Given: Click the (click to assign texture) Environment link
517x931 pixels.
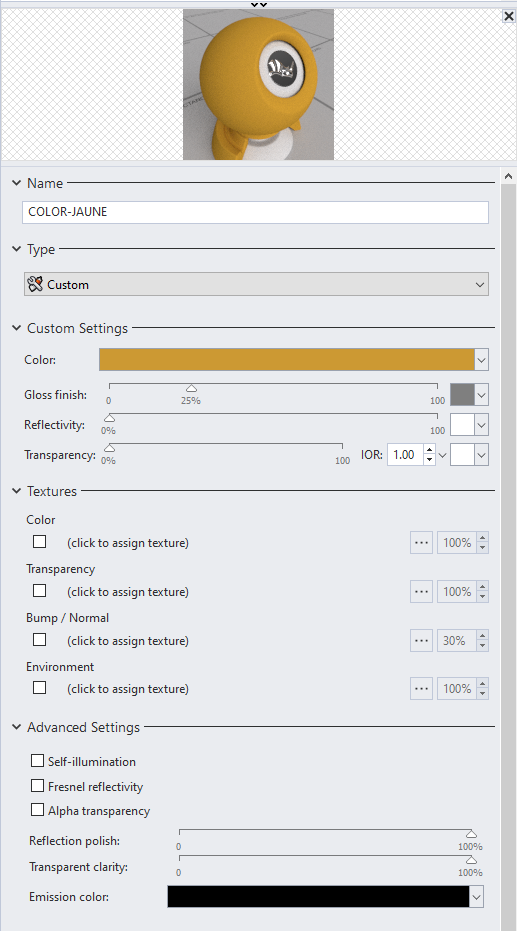Looking at the screenshot, I should (x=128, y=689).
